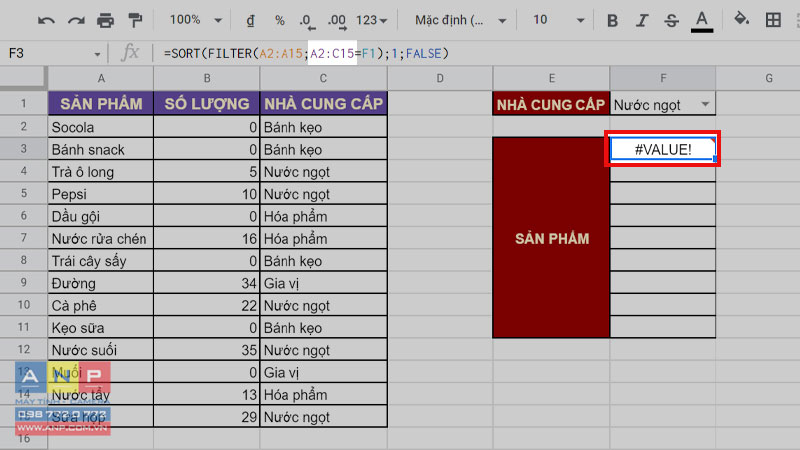Select column G header
The height and width of the screenshot is (450, 800).
[768, 78]
